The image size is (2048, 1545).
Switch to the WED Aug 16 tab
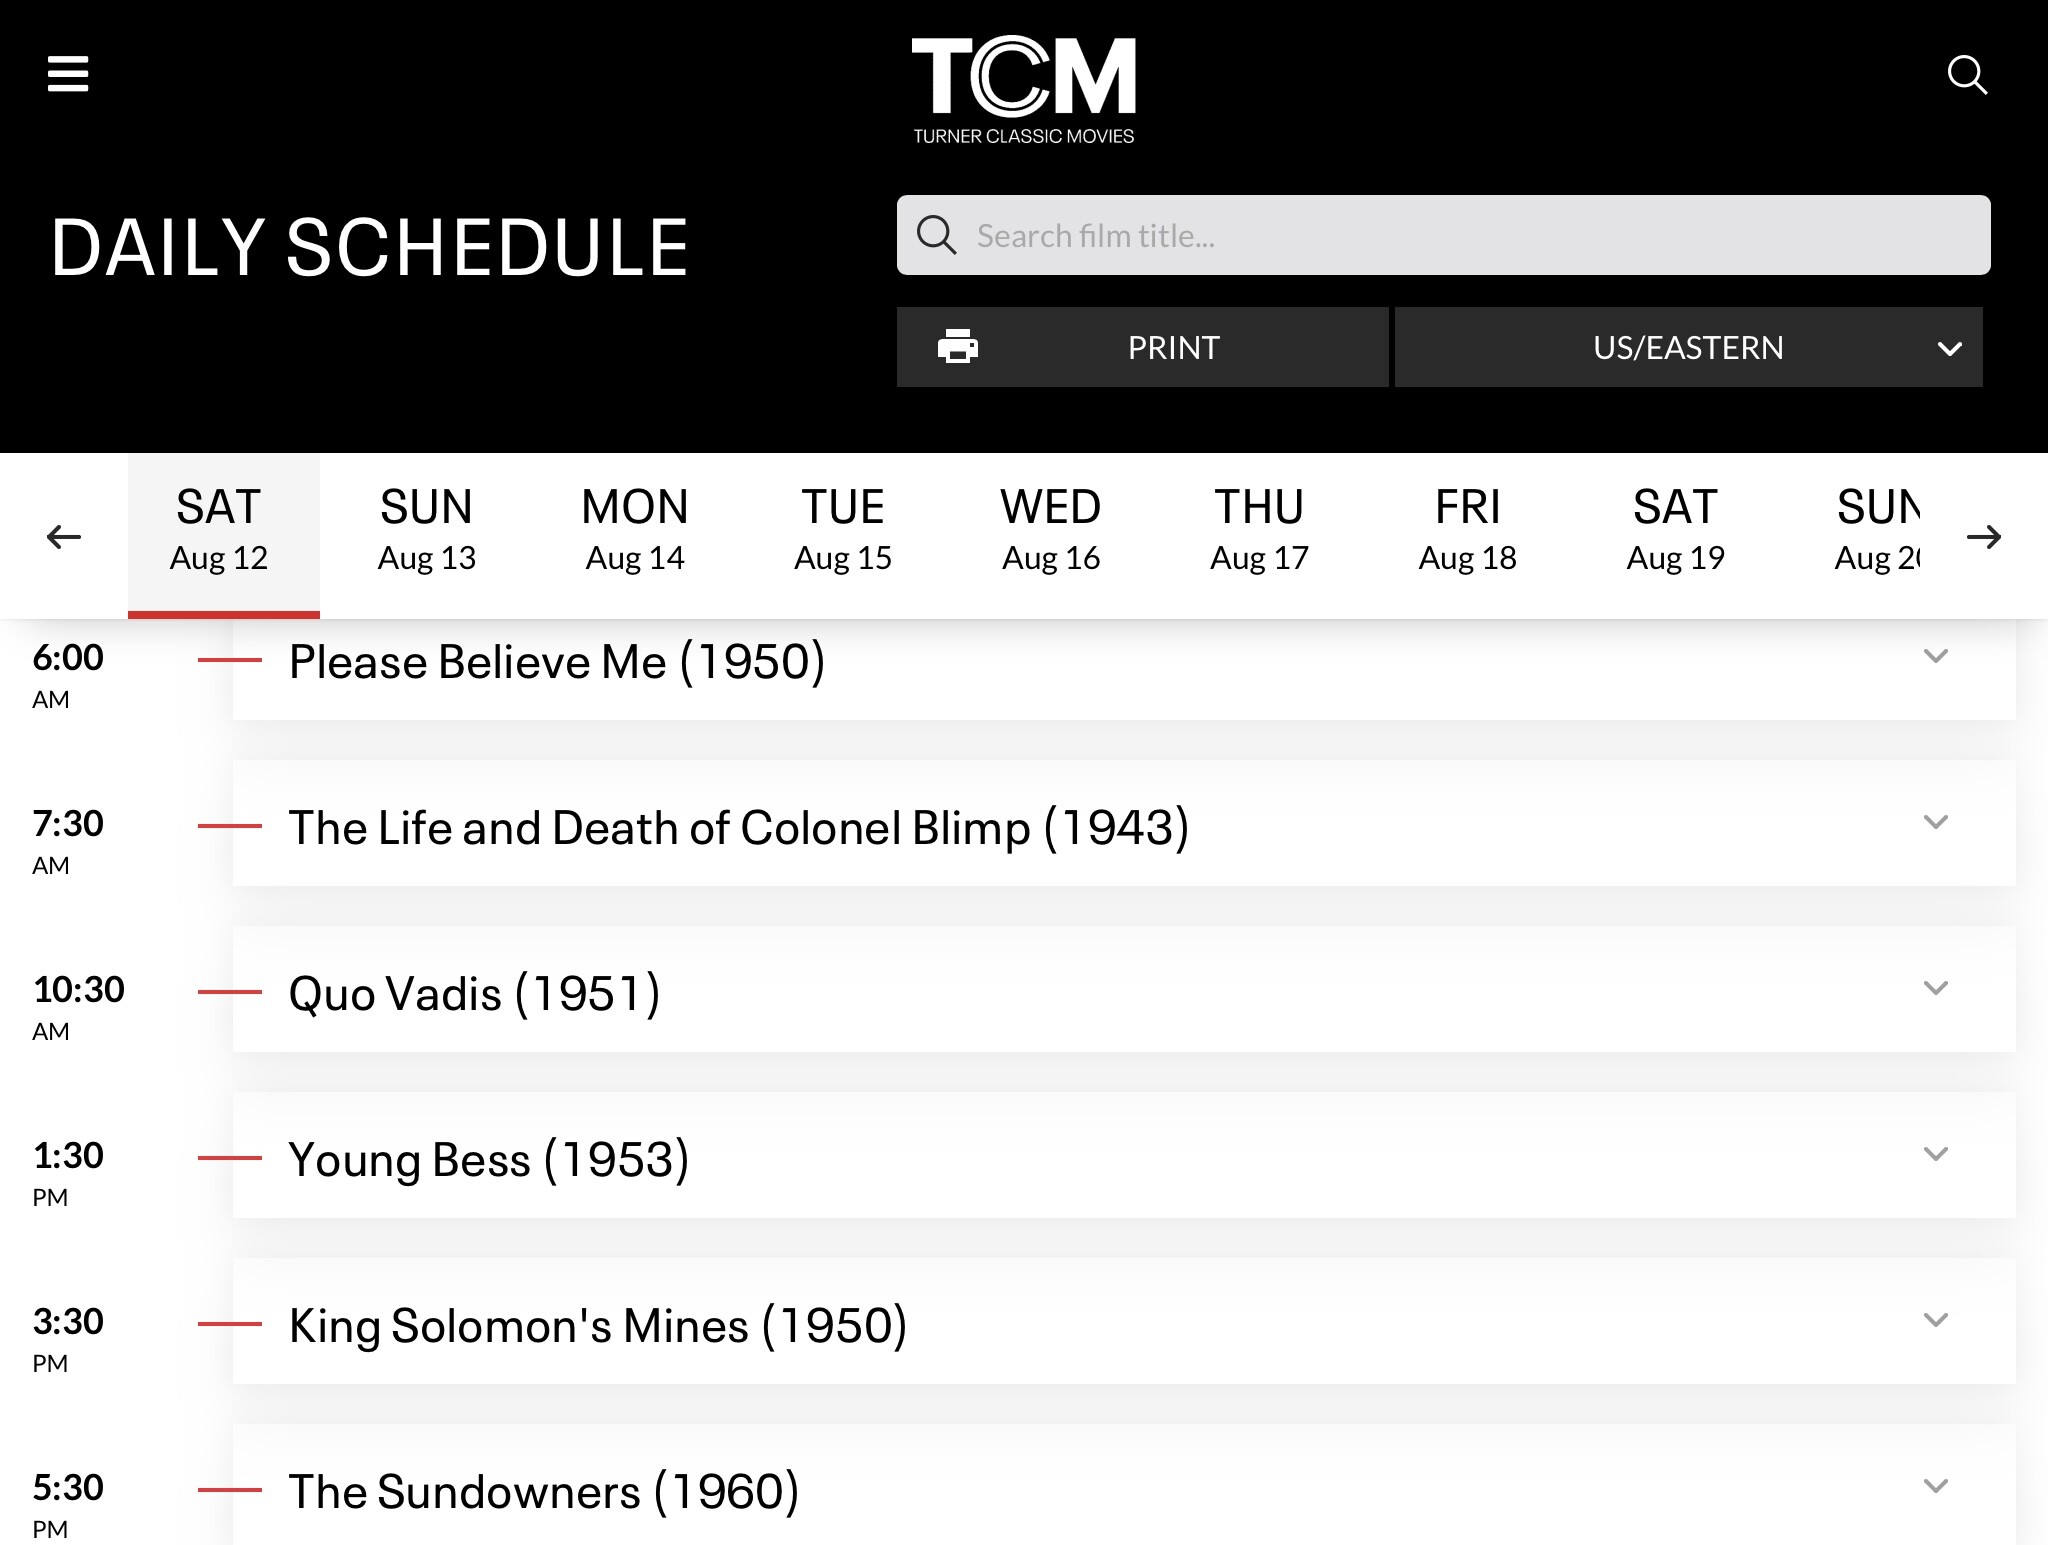click(1051, 531)
